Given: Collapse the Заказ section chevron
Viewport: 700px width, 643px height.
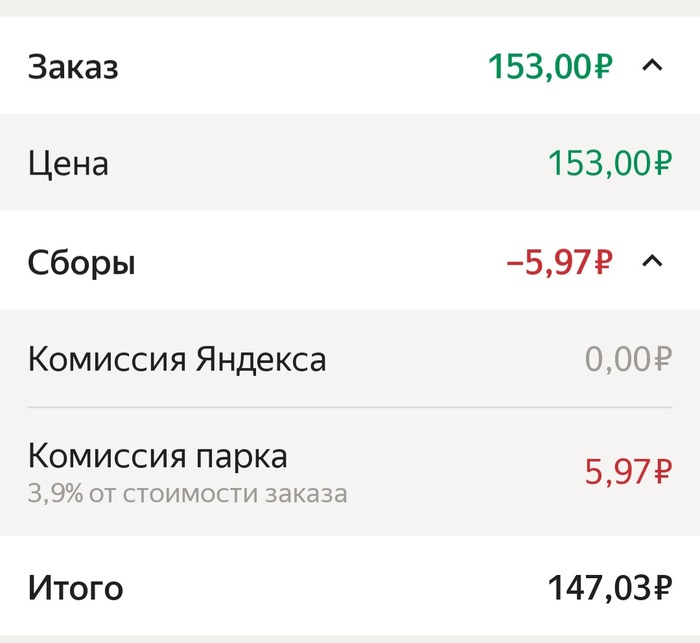Looking at the screenshot, I should (652, 67).
